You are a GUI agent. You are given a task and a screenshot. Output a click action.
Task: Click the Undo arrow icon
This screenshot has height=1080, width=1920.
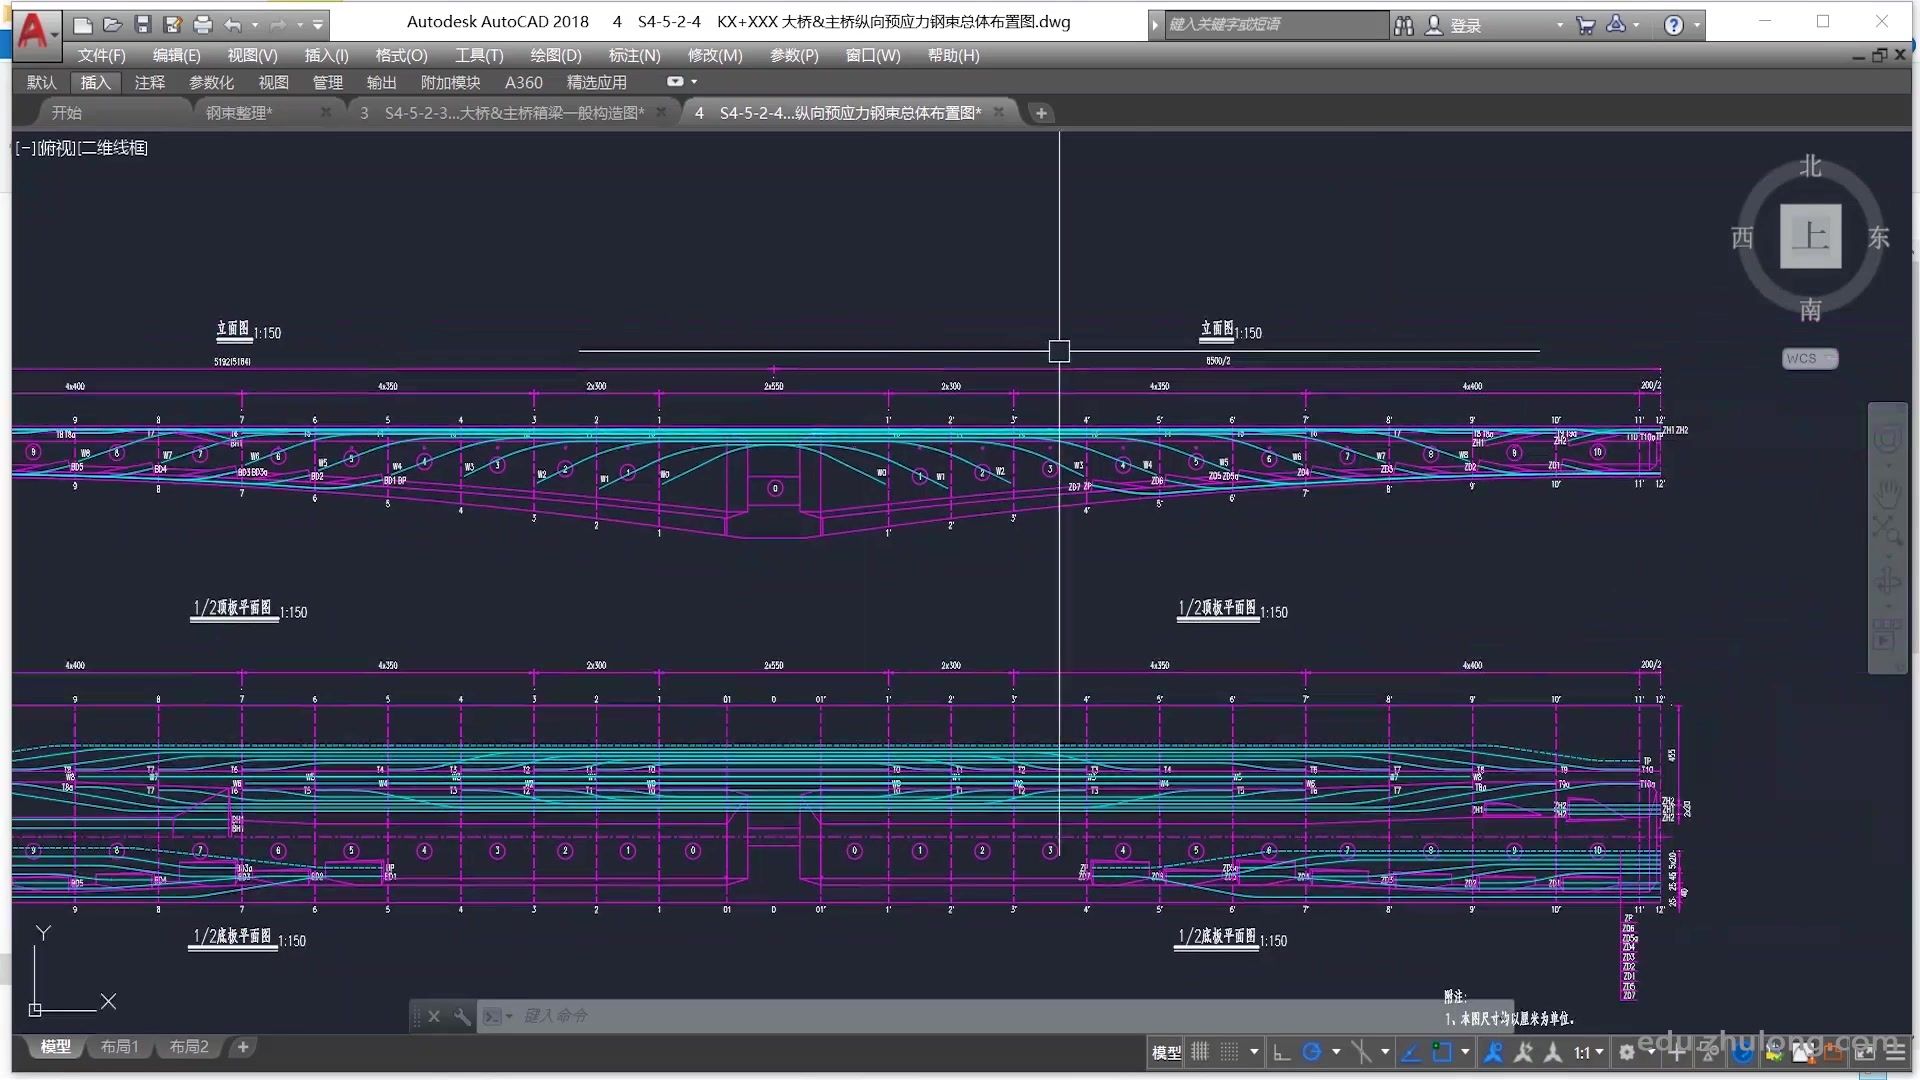(x=232, y=25)
